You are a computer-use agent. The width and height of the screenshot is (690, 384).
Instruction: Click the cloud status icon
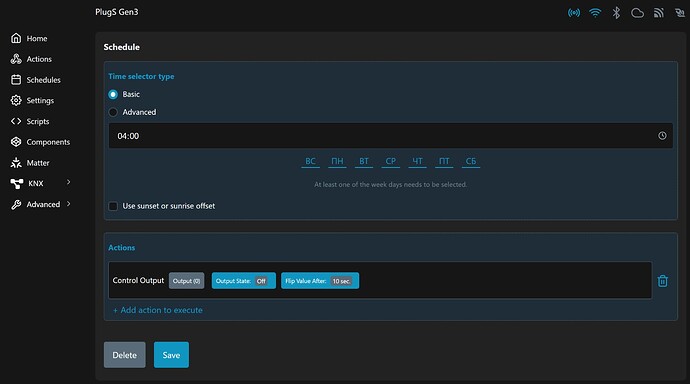click(x=637, y=13)
